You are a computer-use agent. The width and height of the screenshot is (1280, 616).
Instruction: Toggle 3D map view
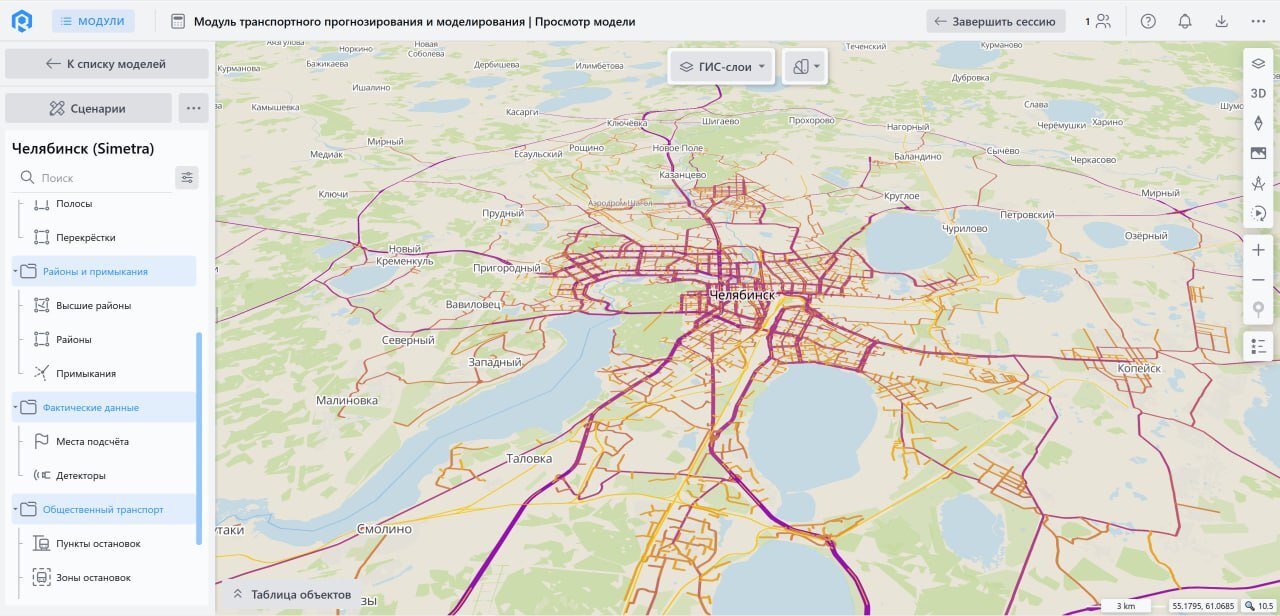pyautogui.click(x=1258, y=93)
